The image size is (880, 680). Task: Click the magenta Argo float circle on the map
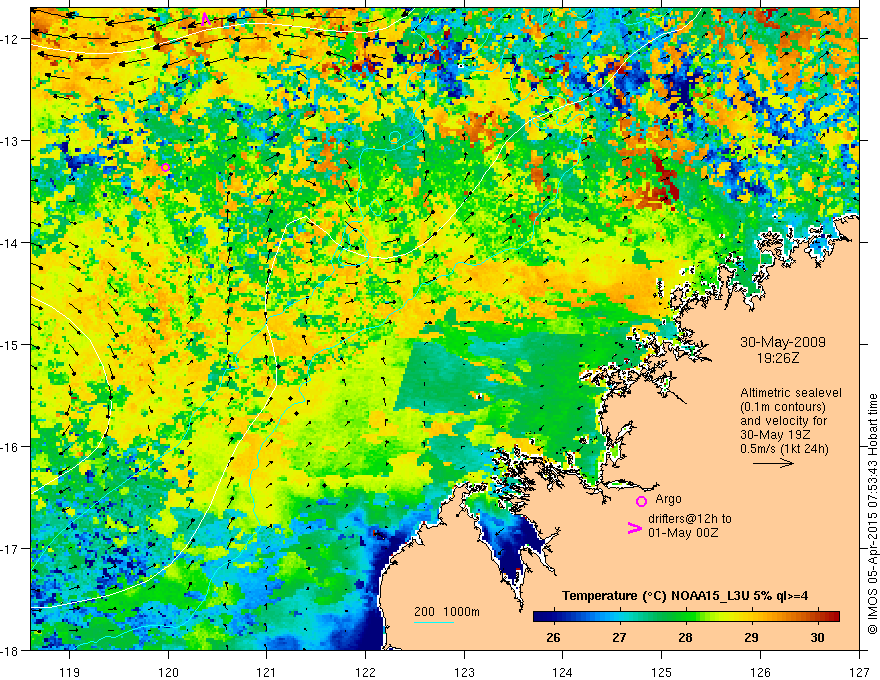[x=165, y=167]
